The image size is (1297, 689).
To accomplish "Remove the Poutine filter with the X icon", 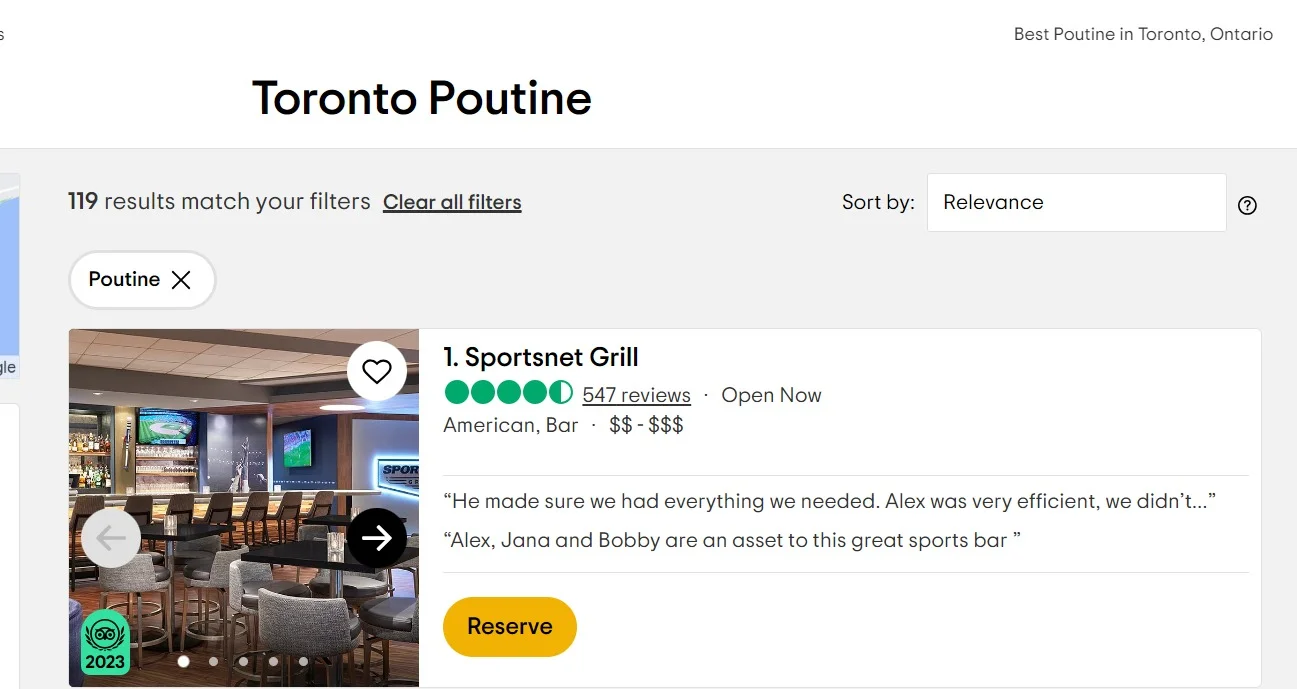I will coord(182,280).
